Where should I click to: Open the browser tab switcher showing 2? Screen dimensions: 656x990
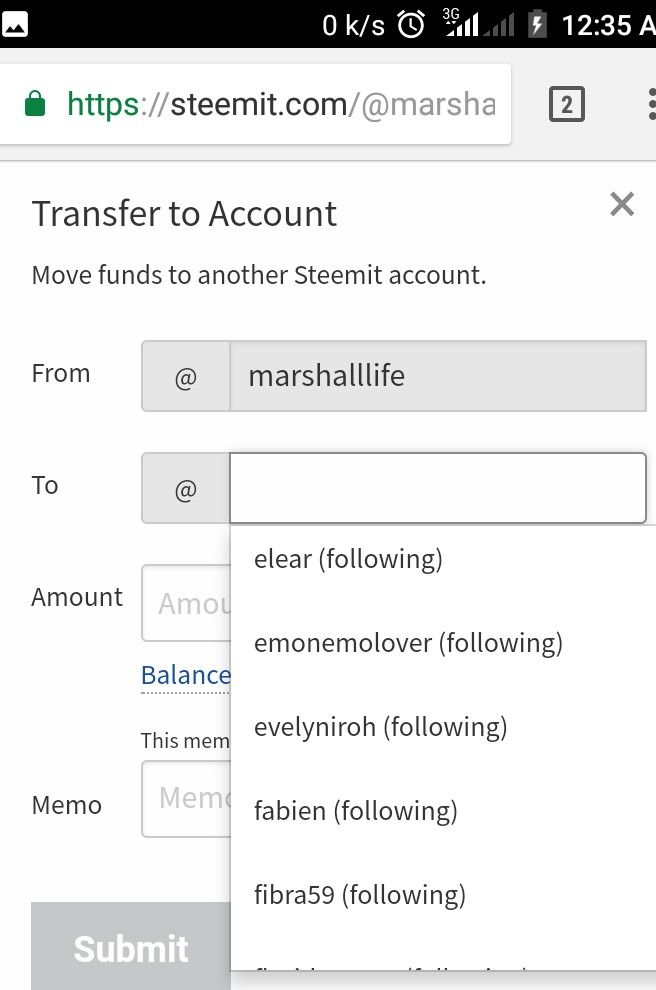click(566, 104)
